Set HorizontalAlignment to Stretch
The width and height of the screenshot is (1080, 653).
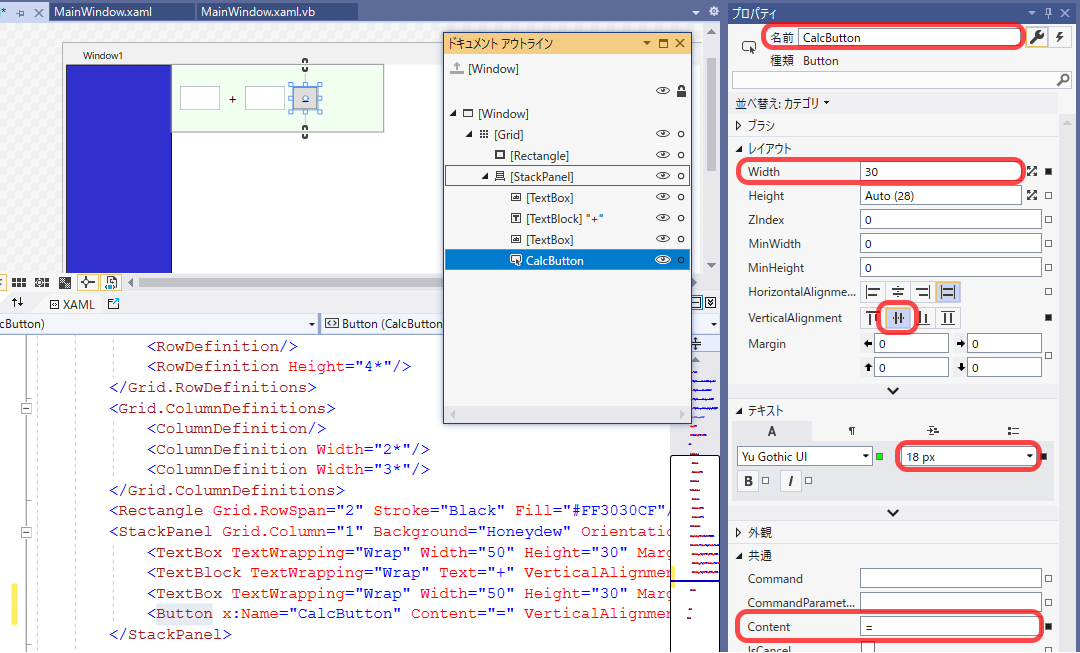(x=948, y=292)
